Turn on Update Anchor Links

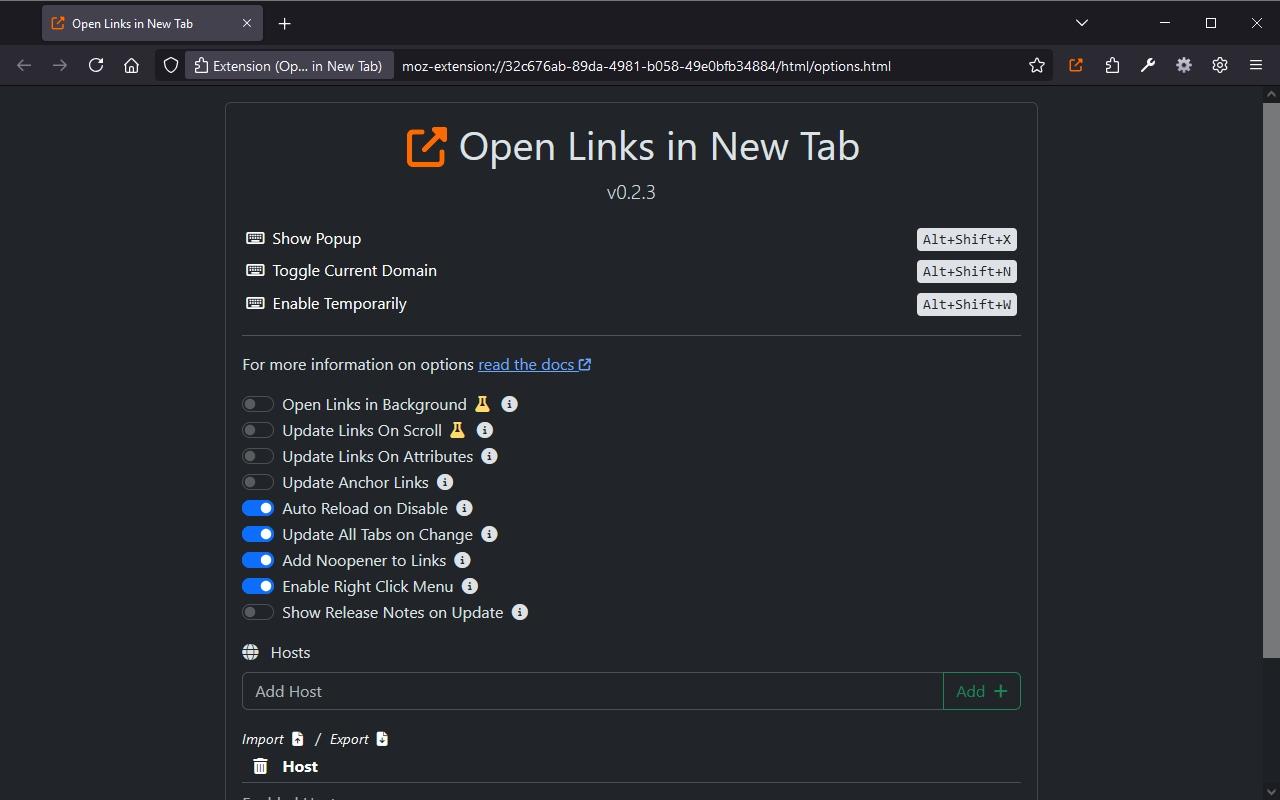coord(258,482)
